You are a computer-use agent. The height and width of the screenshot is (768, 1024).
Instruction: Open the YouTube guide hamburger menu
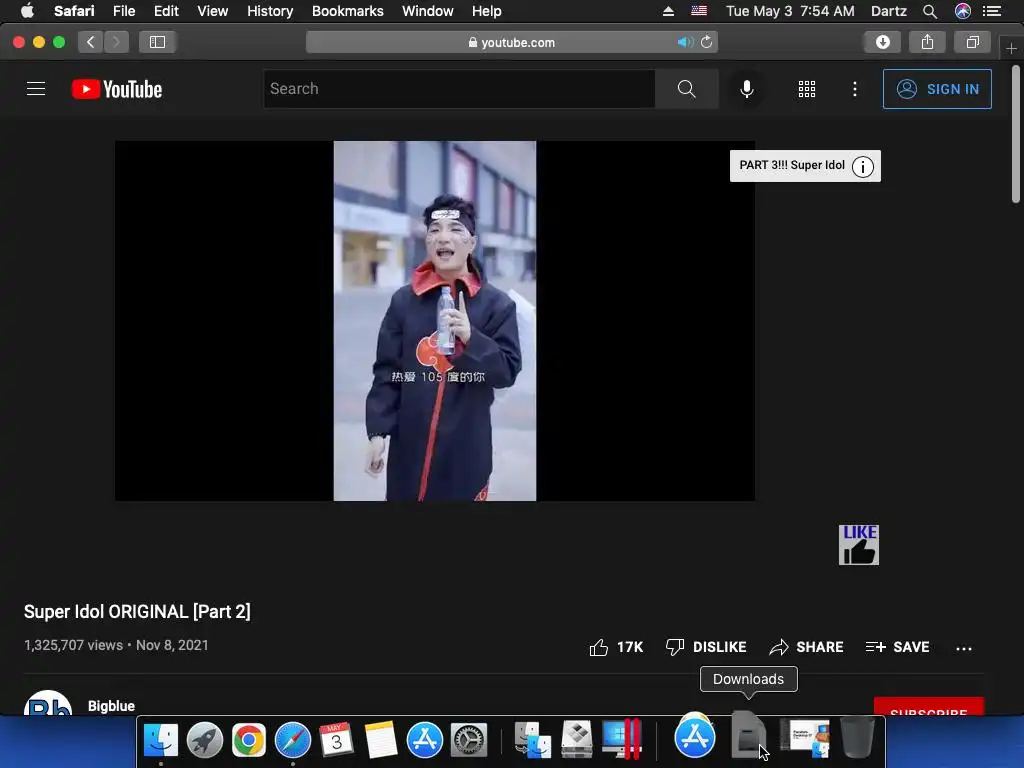(36, 89)
